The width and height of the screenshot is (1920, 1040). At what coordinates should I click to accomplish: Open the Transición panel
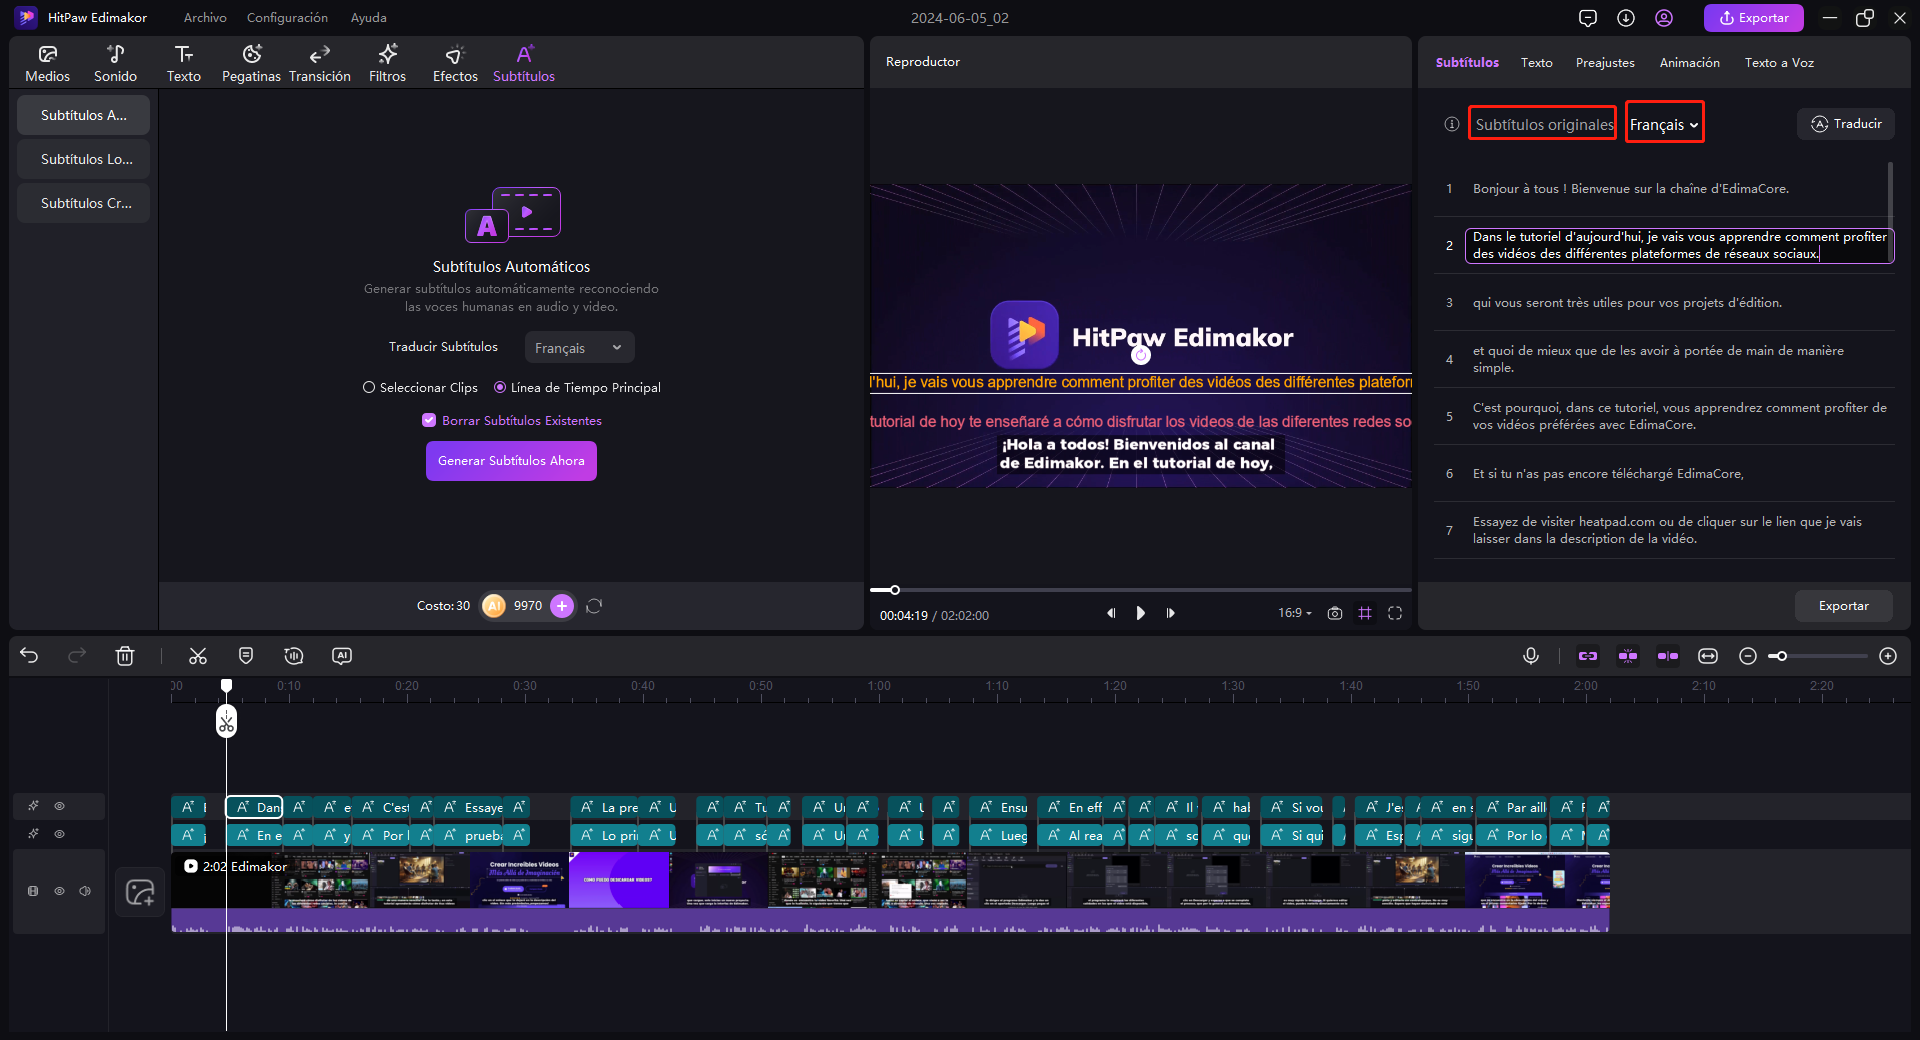(320, 63)
